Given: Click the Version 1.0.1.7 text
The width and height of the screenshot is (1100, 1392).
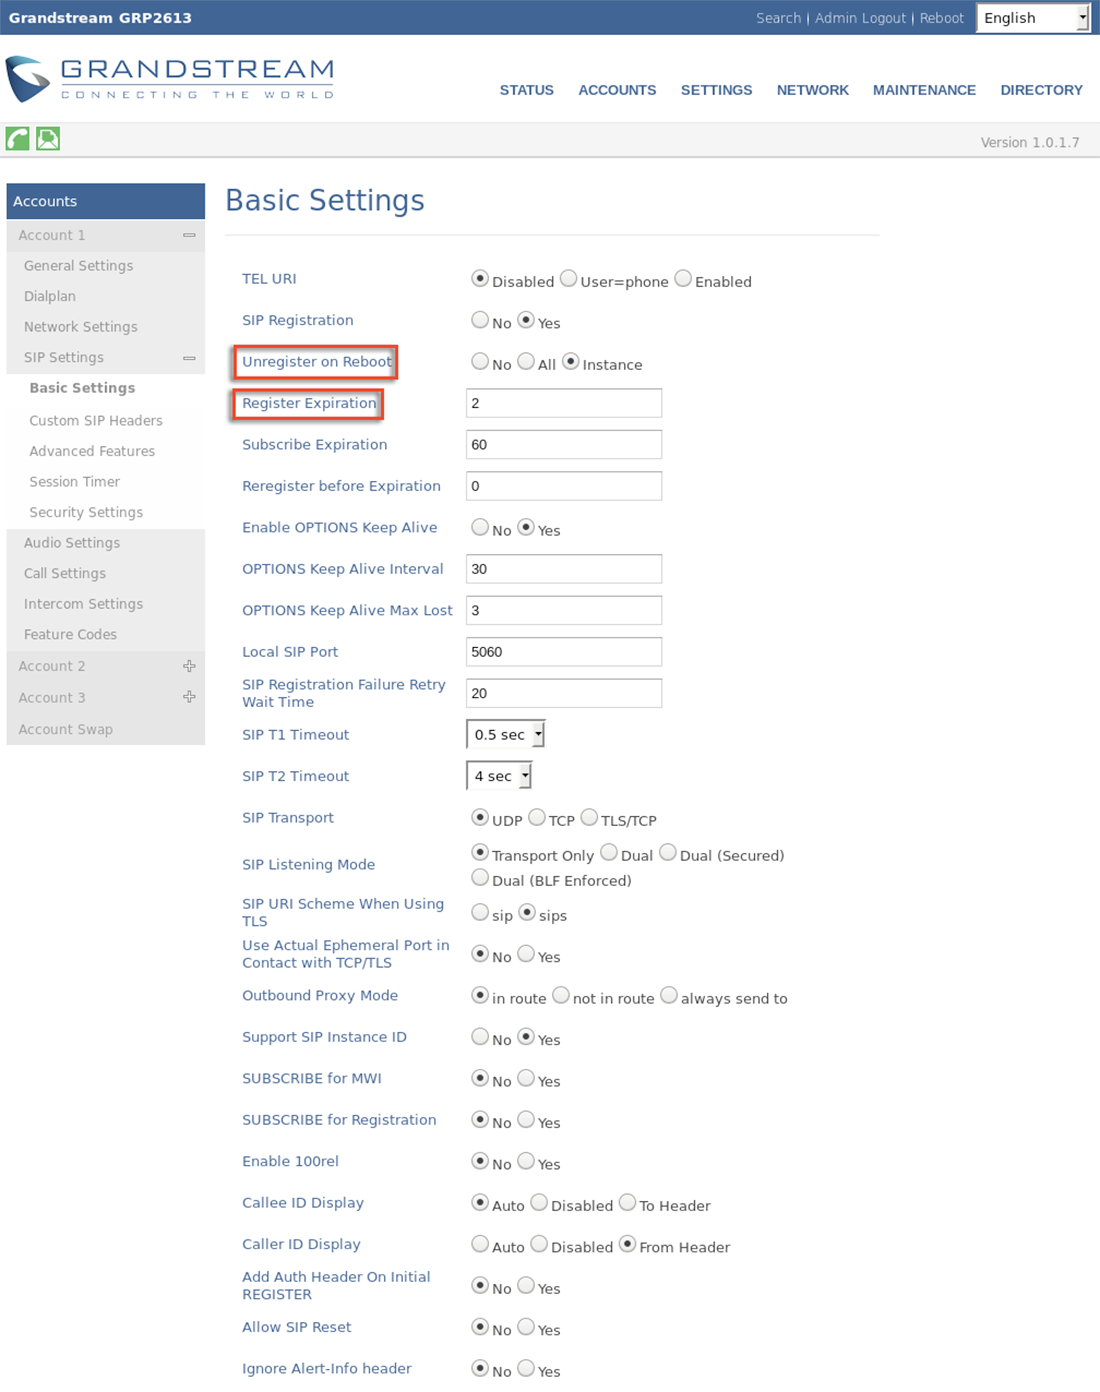Looking at the screenshot, I should [x=1030, y=142].
